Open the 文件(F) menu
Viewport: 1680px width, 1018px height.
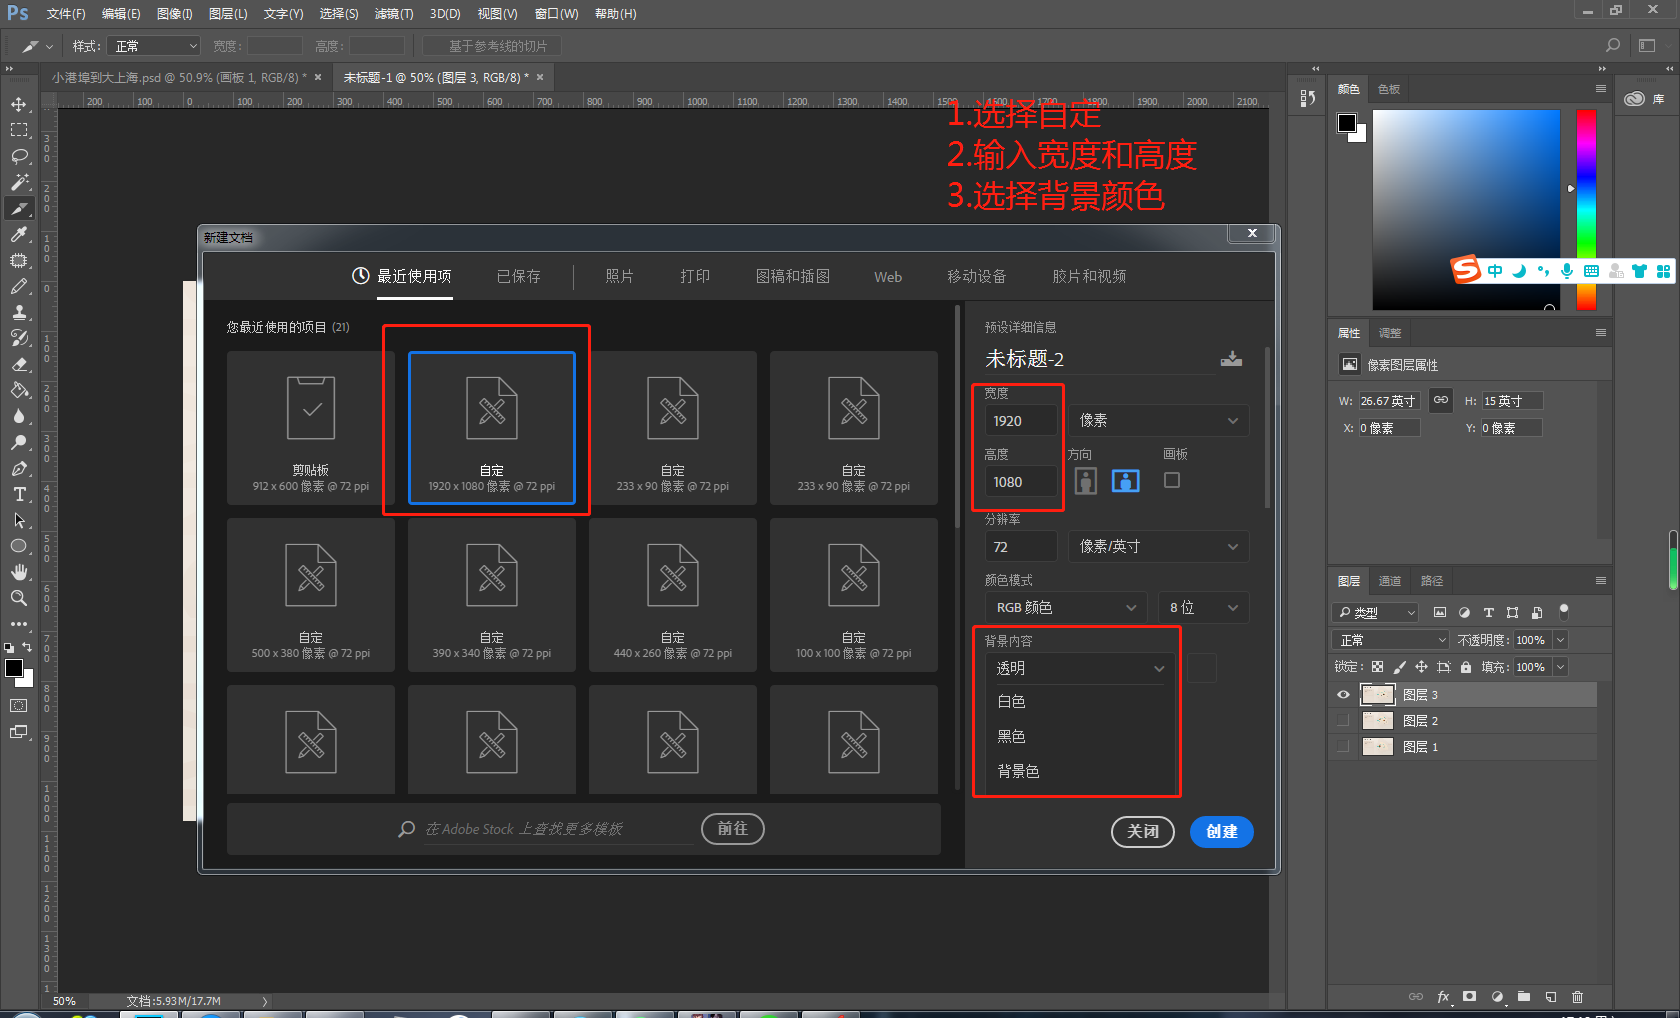point(66,14)
